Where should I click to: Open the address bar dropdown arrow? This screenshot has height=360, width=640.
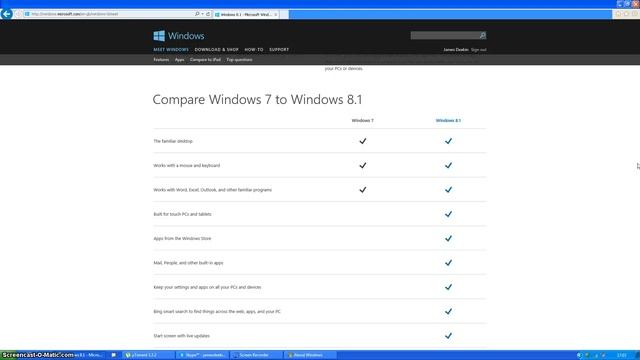tap(202, 14)
